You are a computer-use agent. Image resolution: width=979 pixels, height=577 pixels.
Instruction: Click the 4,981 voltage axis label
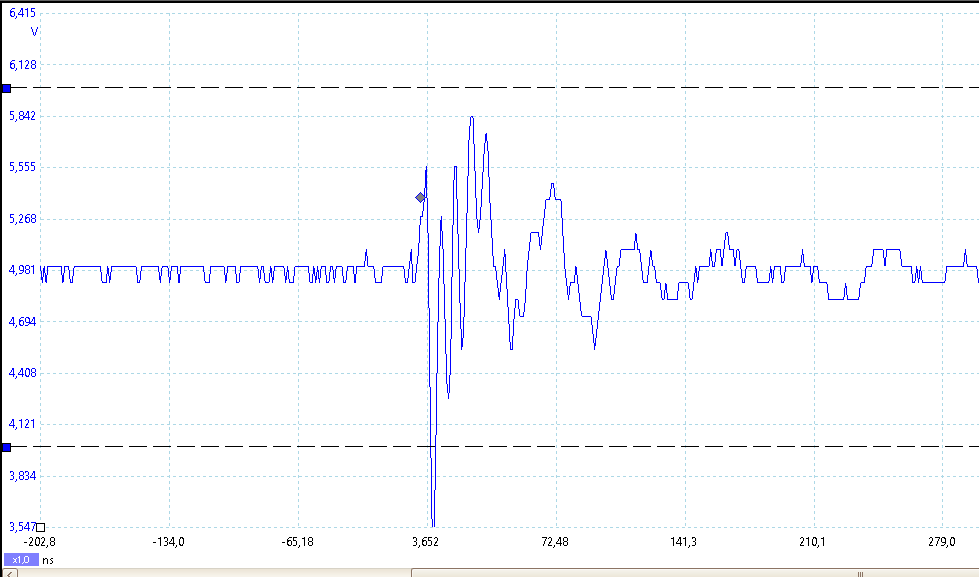pyautogui.click(x=22, y=270)
